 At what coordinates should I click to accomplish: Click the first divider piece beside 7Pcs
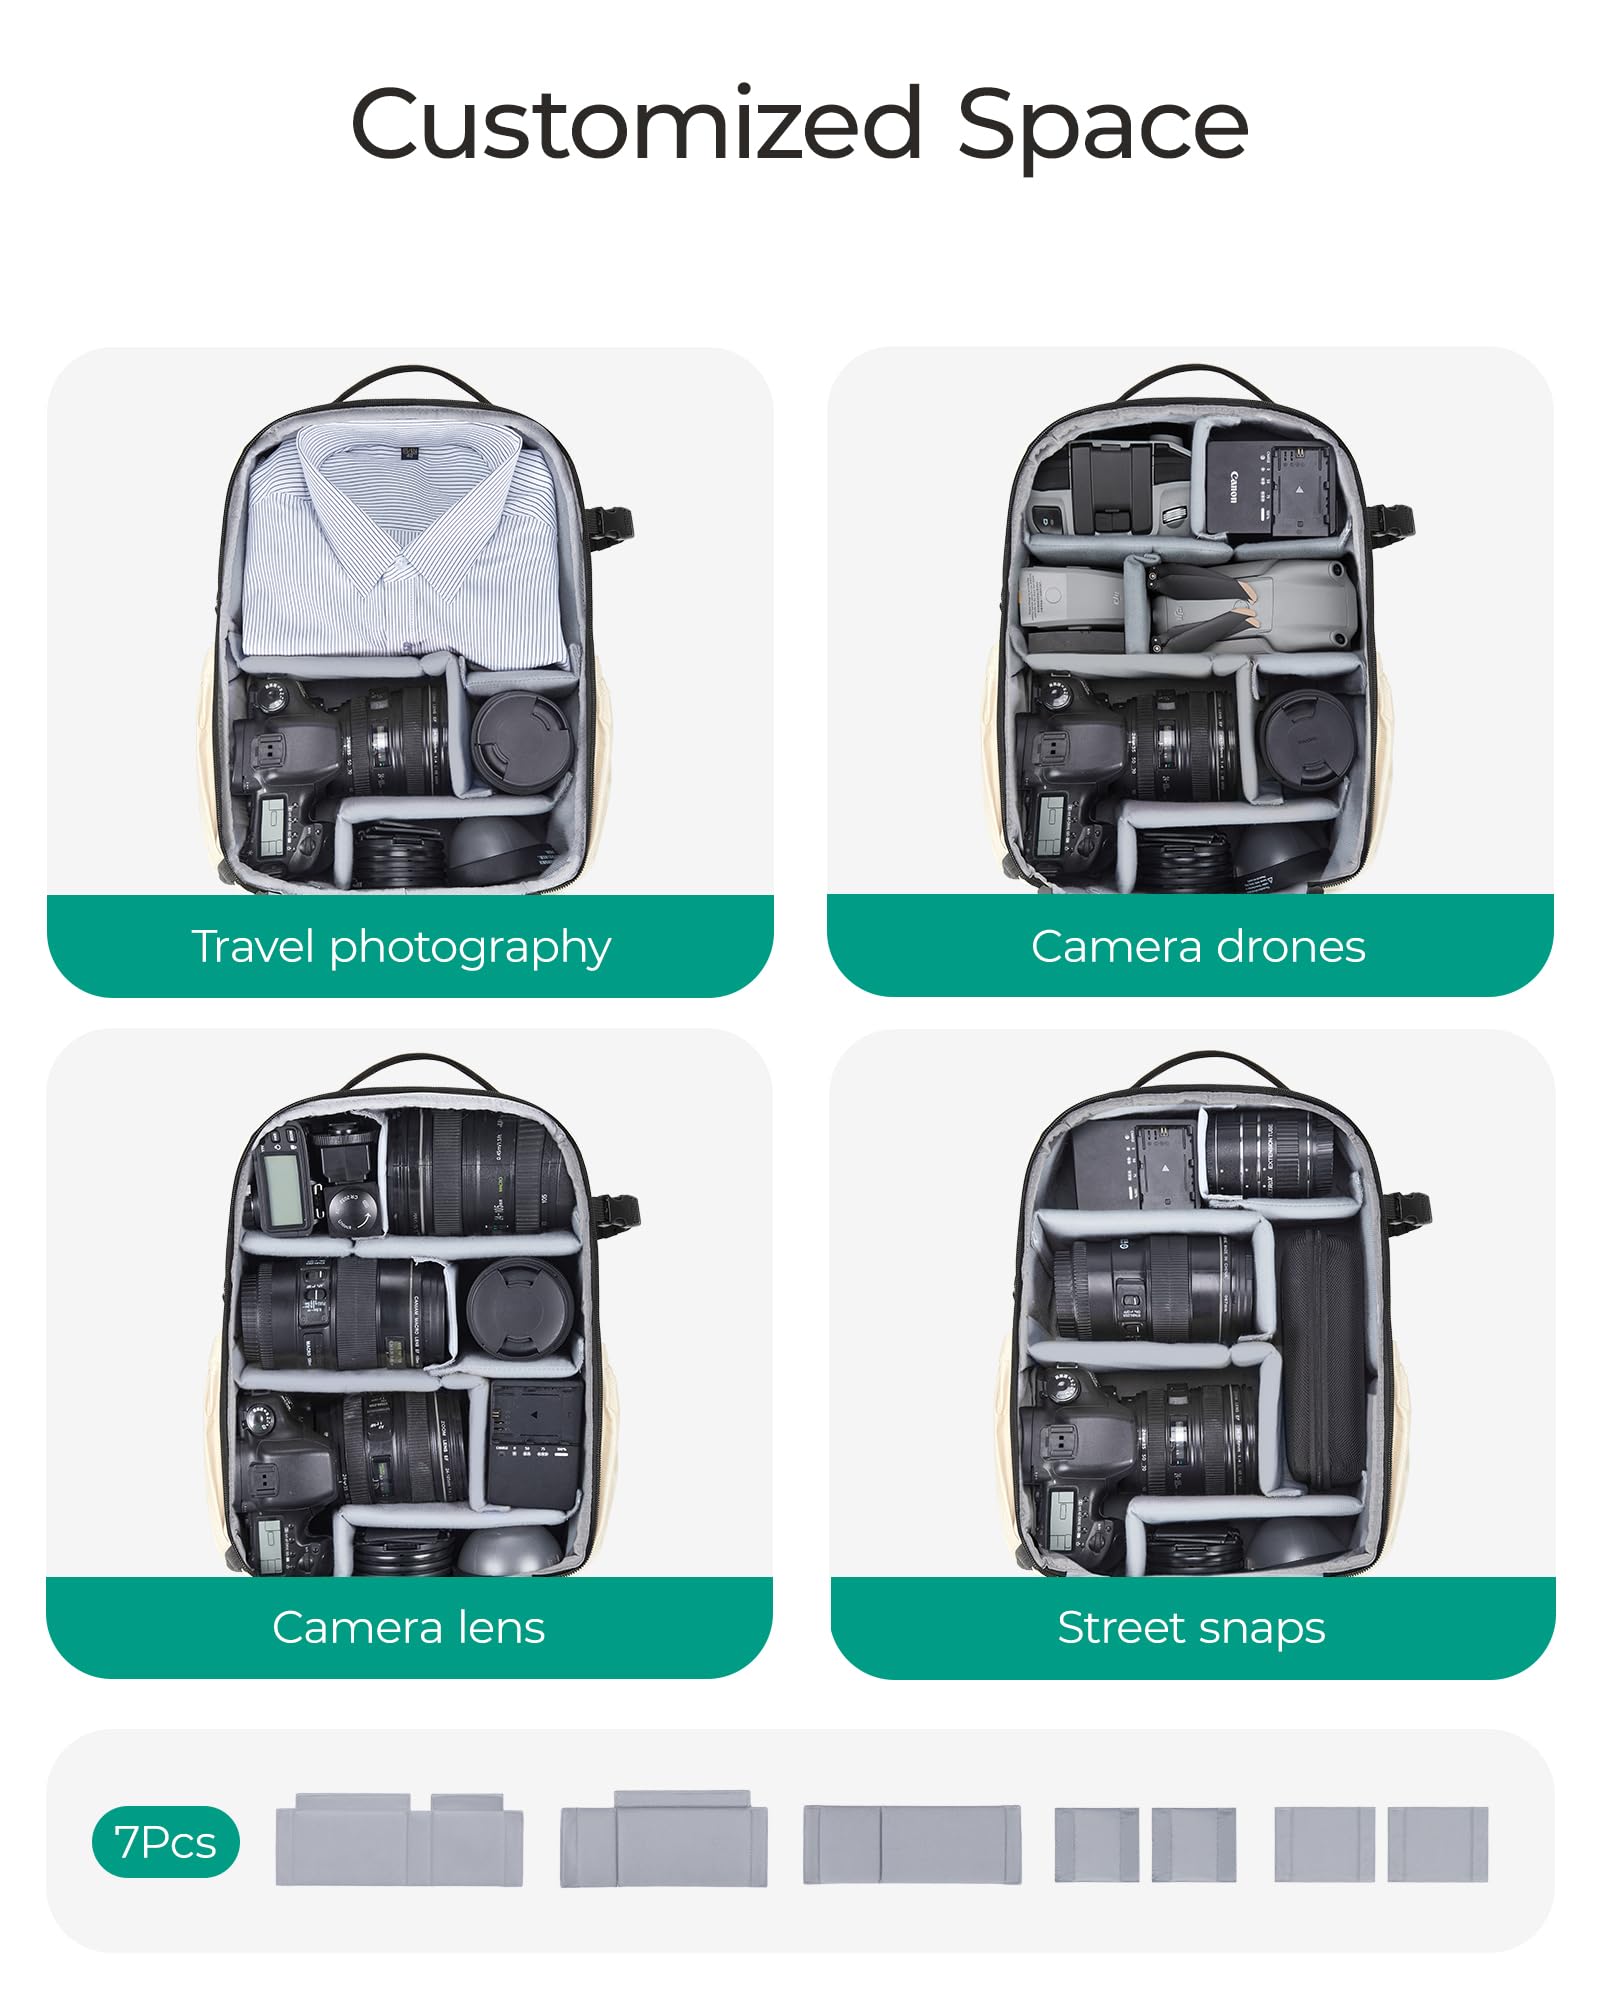click(x=399, y=1840)
